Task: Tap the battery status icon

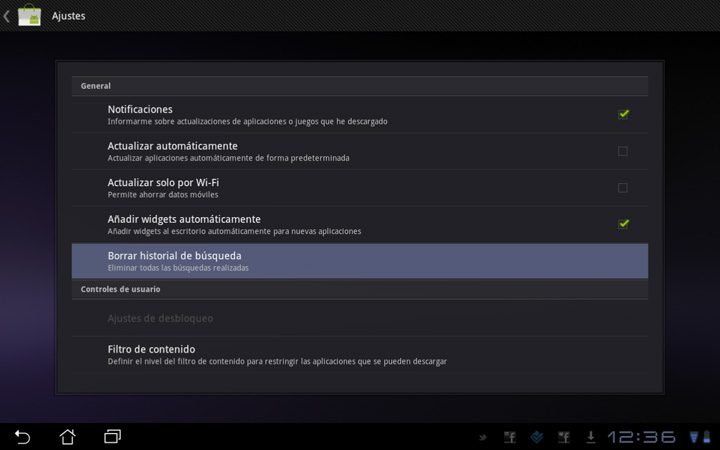Action: (x=707, y=437)
